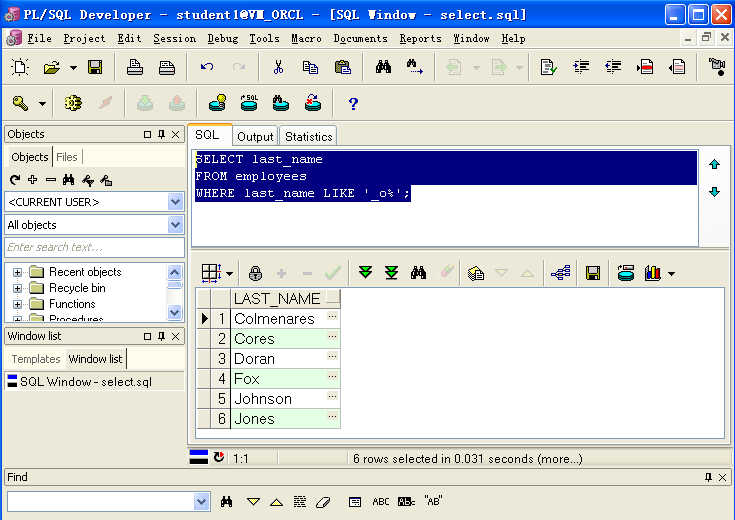This screenshot has width=735, height=520.
Task: Expand the Recent objects tree node
Action: click(x=17, y=272)
